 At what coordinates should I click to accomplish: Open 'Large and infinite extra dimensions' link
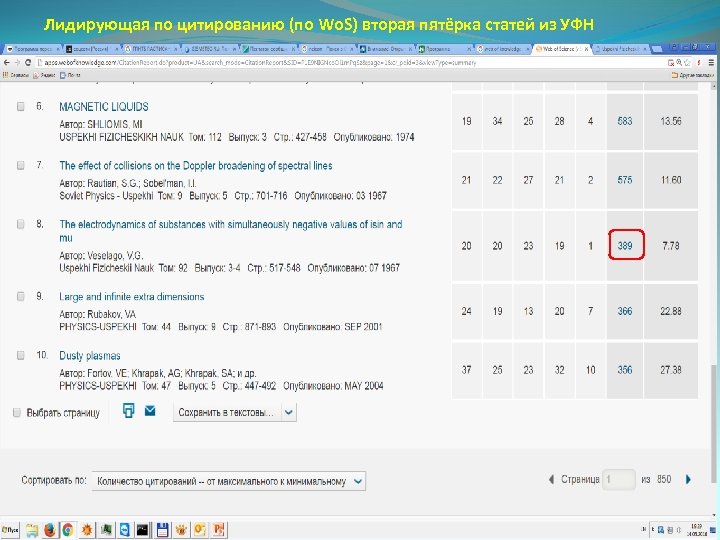[132, 297]
